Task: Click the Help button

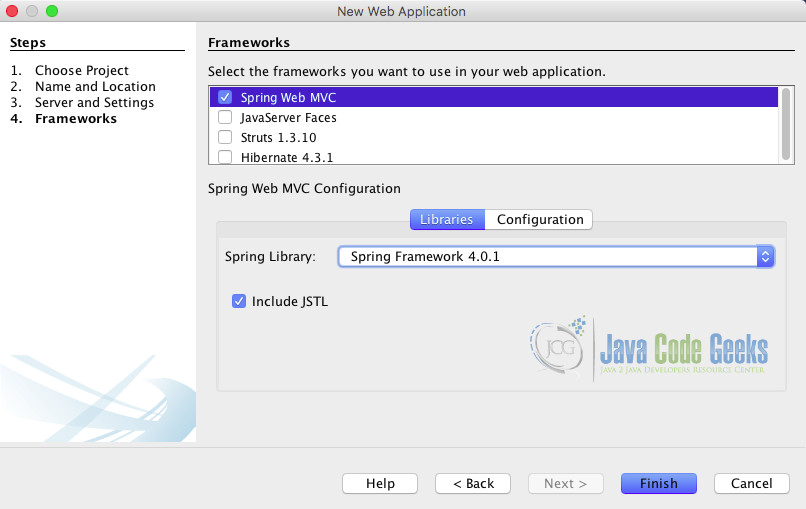Action: pyautogui.click(x=380, y=483)
